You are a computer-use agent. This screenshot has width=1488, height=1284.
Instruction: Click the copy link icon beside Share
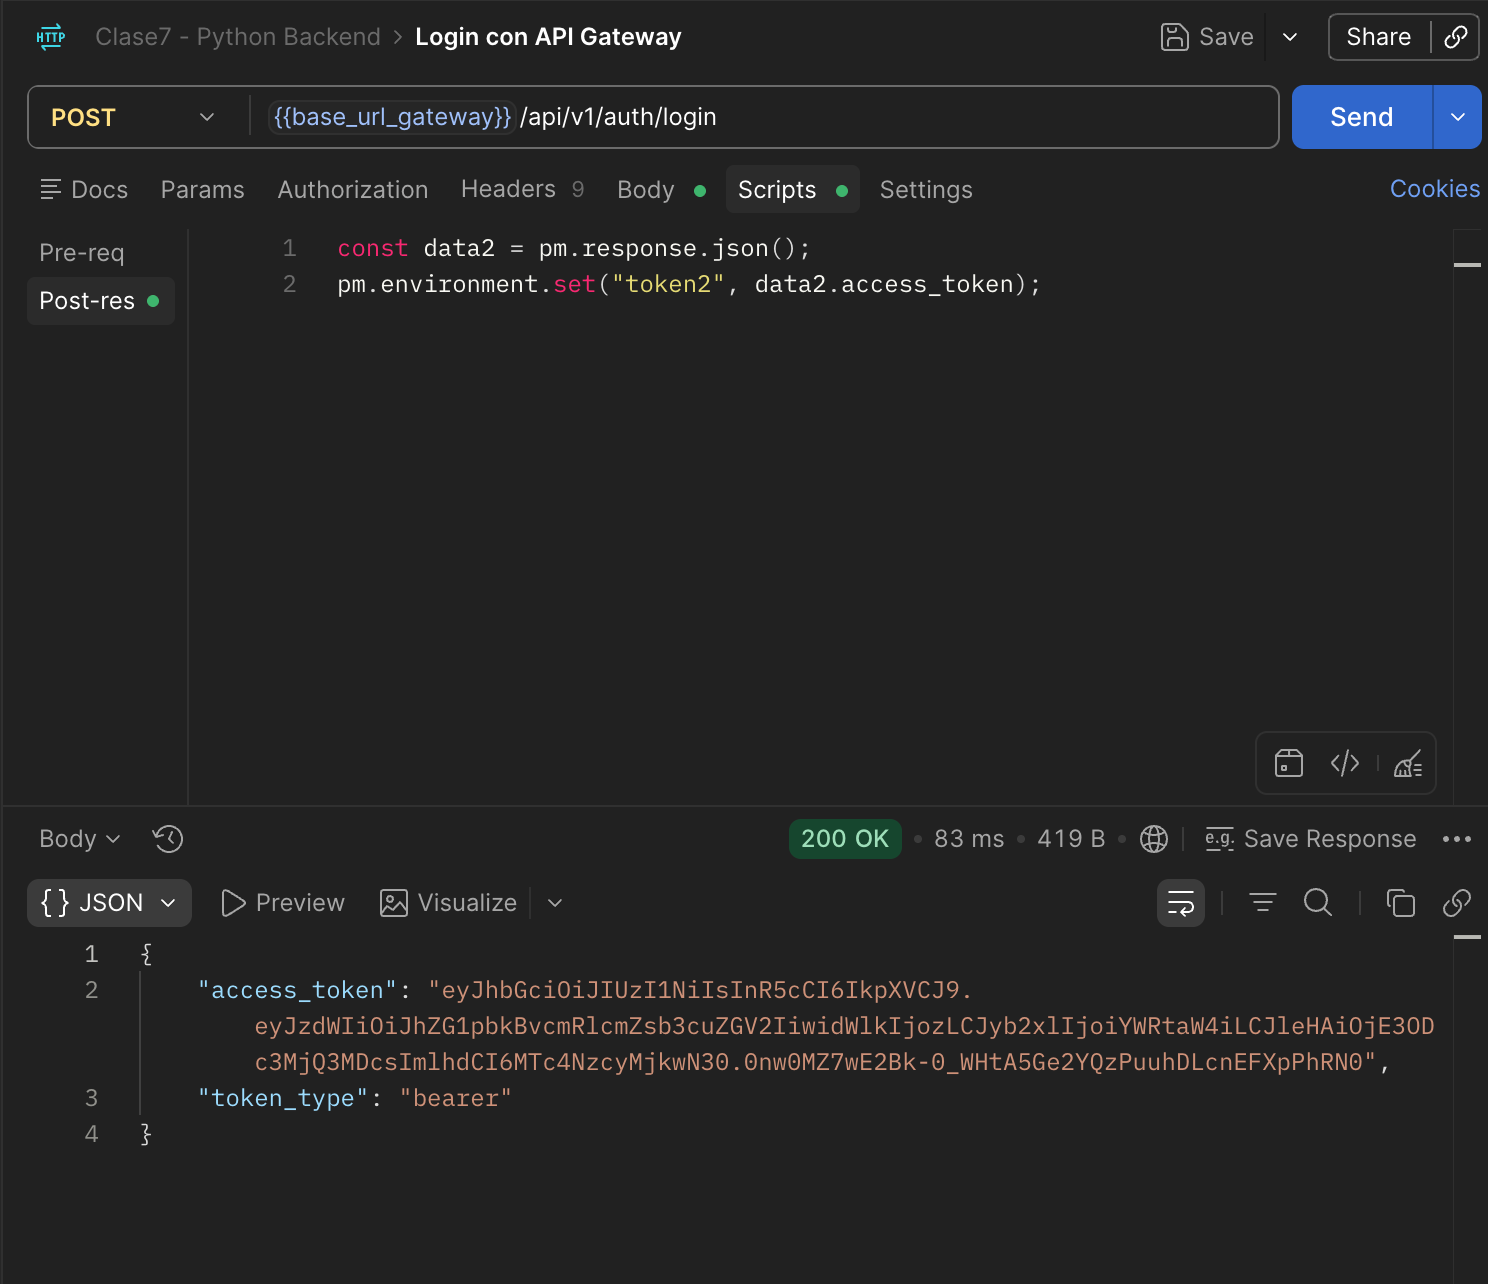click(x=1456, y=37)
